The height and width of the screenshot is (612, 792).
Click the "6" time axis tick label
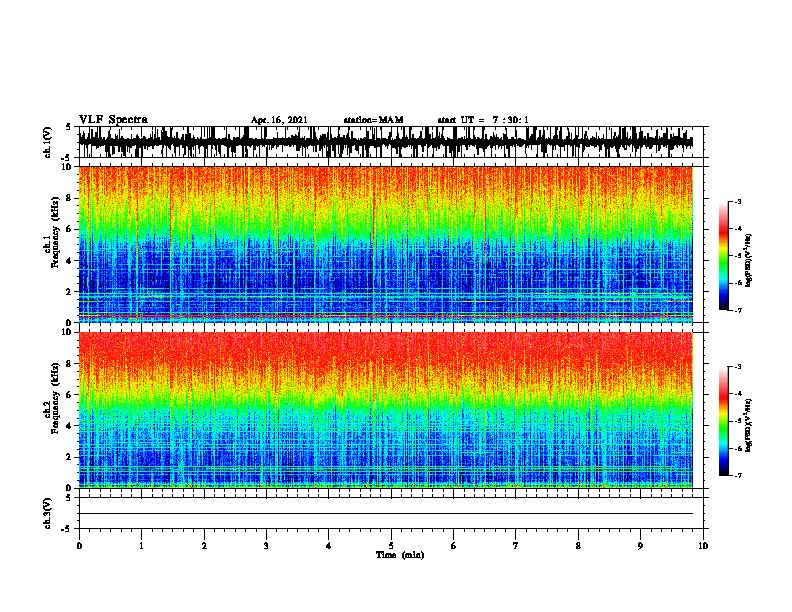click(x=454, y=546)
